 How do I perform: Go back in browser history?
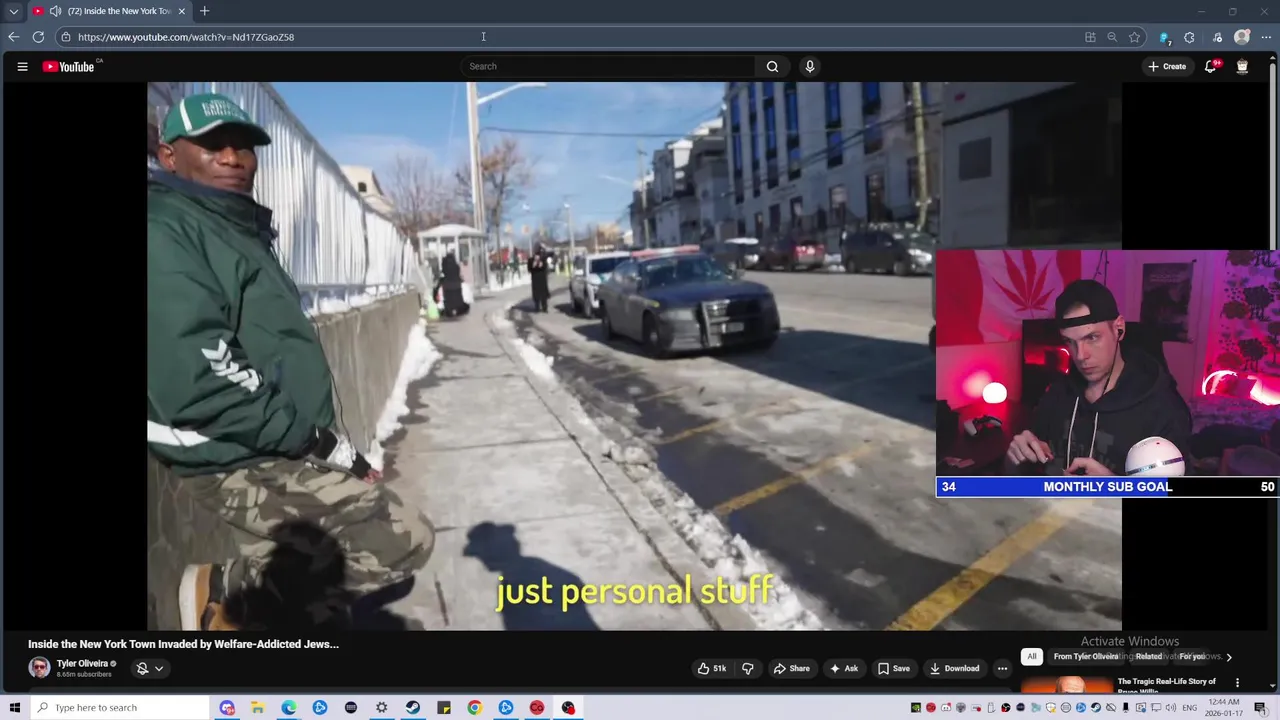point(13,37)
